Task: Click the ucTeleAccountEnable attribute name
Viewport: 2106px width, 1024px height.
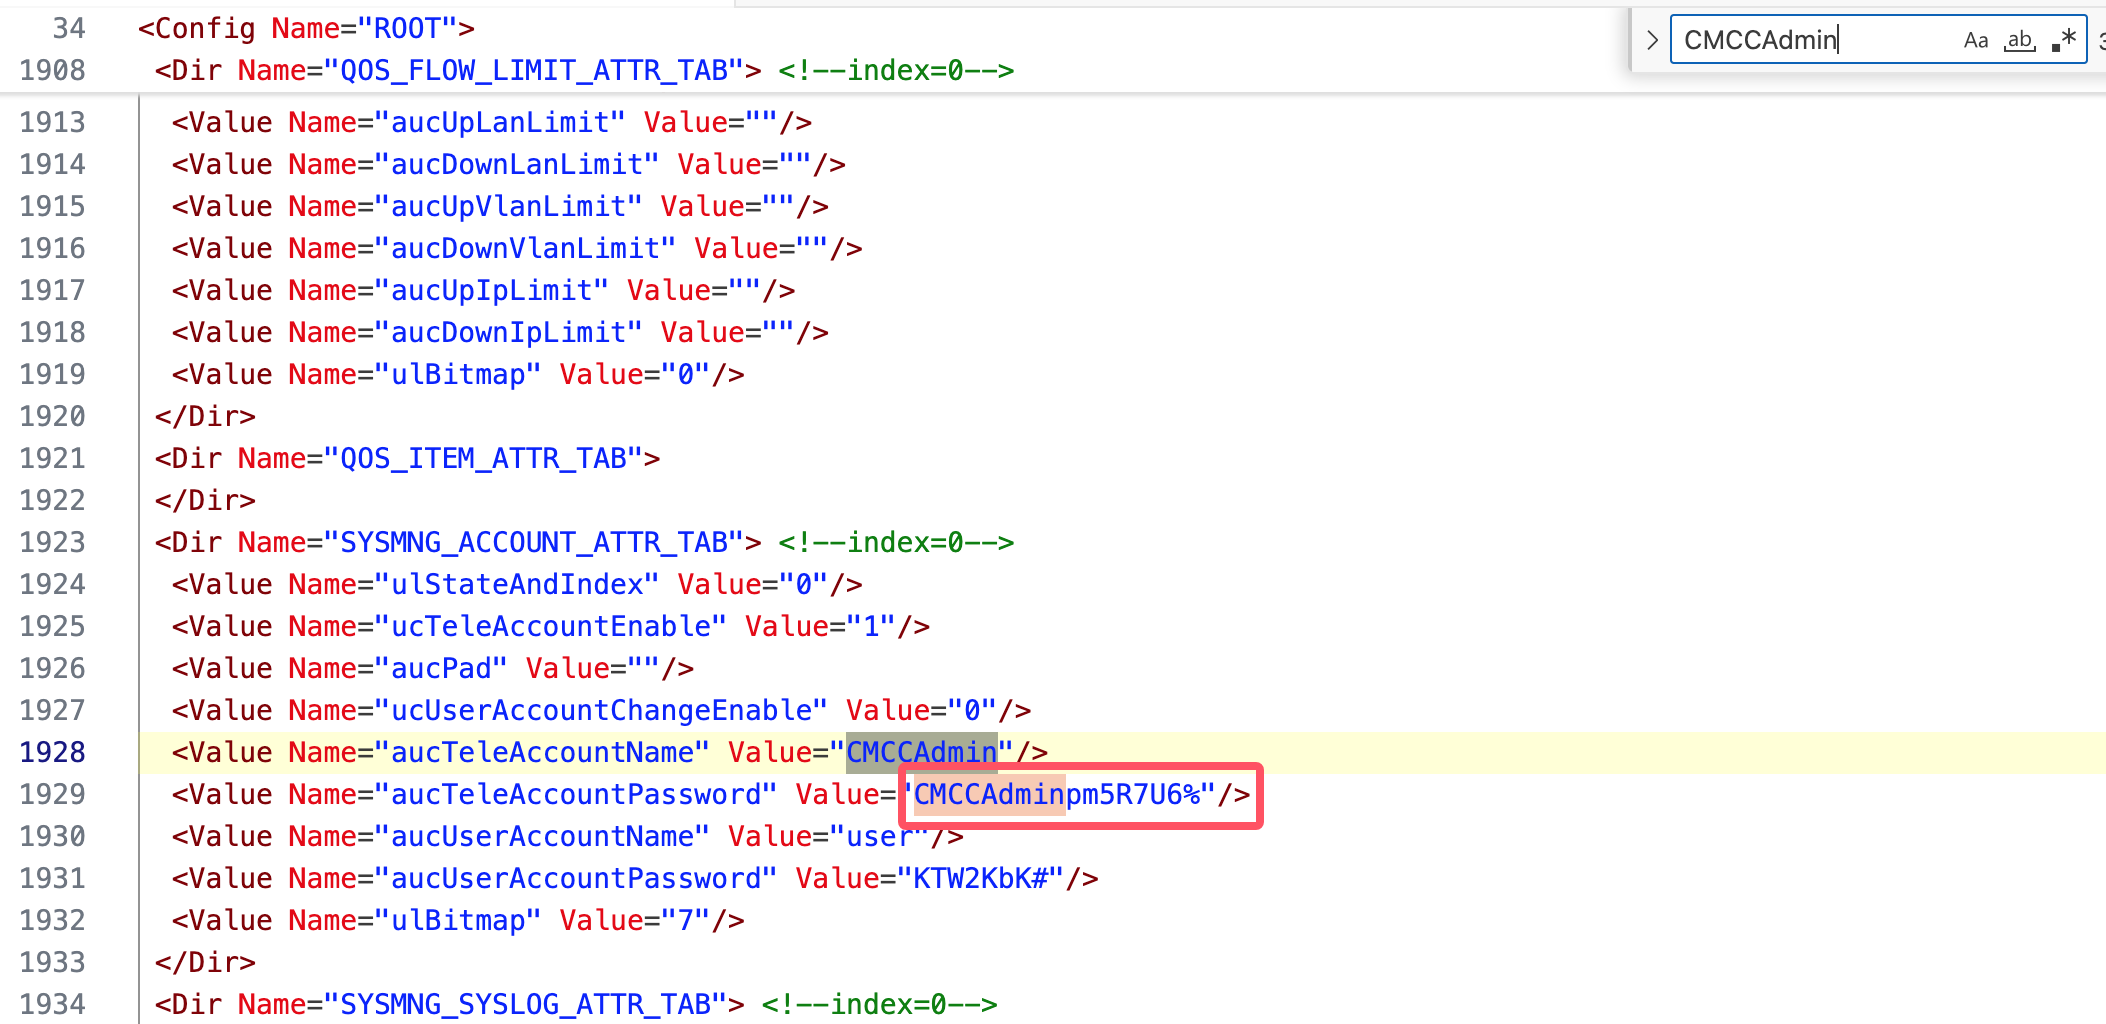Action: pos(550,626)
